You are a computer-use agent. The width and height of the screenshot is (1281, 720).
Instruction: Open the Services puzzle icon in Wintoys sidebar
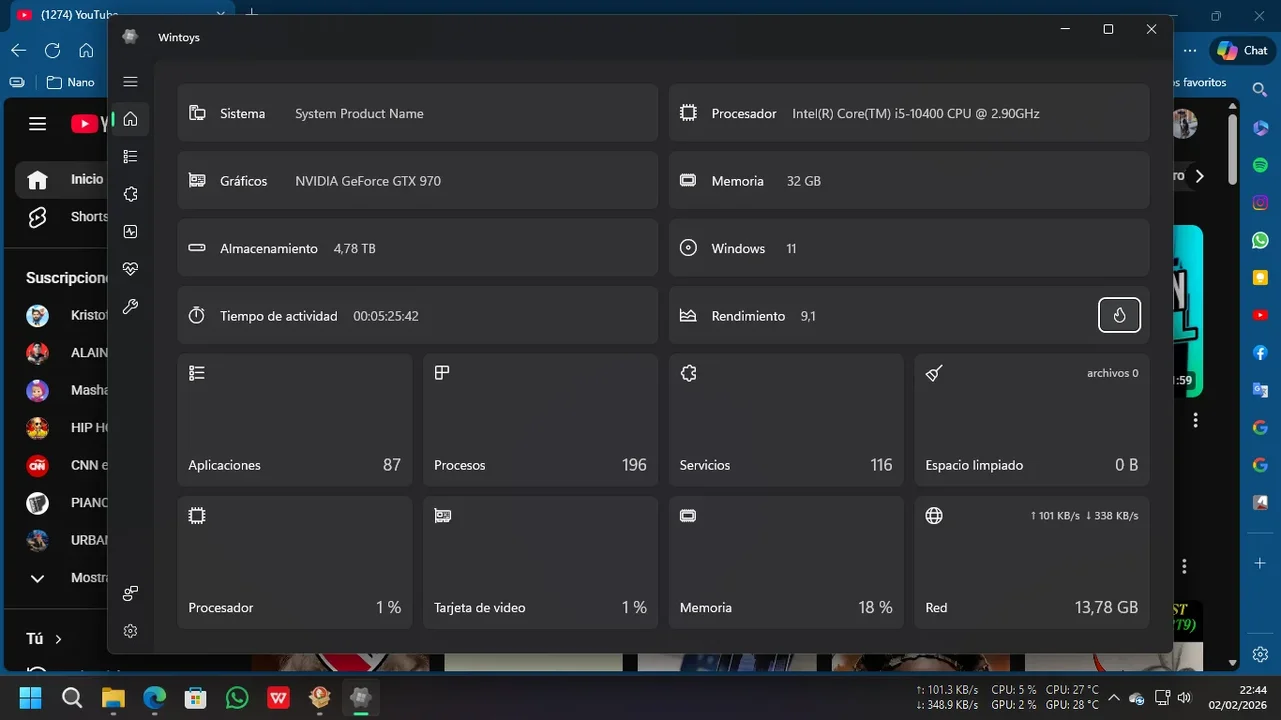(x=130, y=194)
